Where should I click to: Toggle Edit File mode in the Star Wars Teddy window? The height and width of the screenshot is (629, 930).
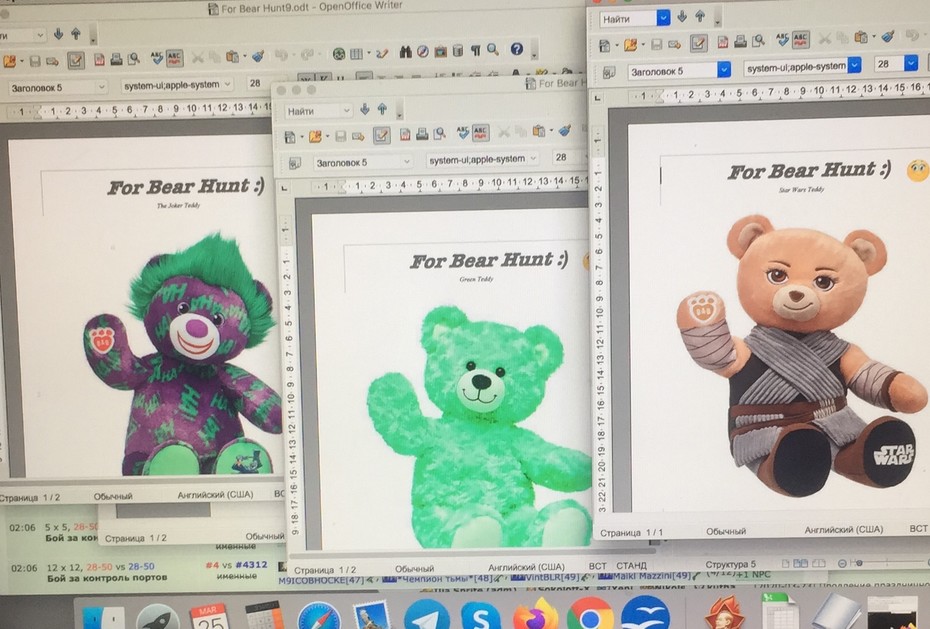[699, 42]
